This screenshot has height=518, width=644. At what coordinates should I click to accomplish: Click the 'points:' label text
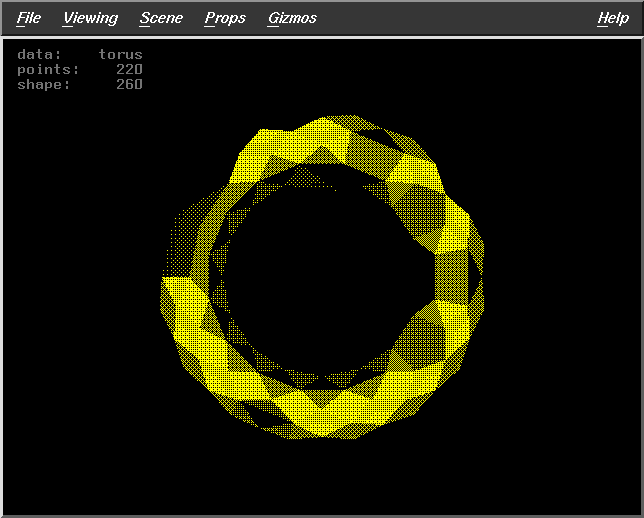point(48,69)
